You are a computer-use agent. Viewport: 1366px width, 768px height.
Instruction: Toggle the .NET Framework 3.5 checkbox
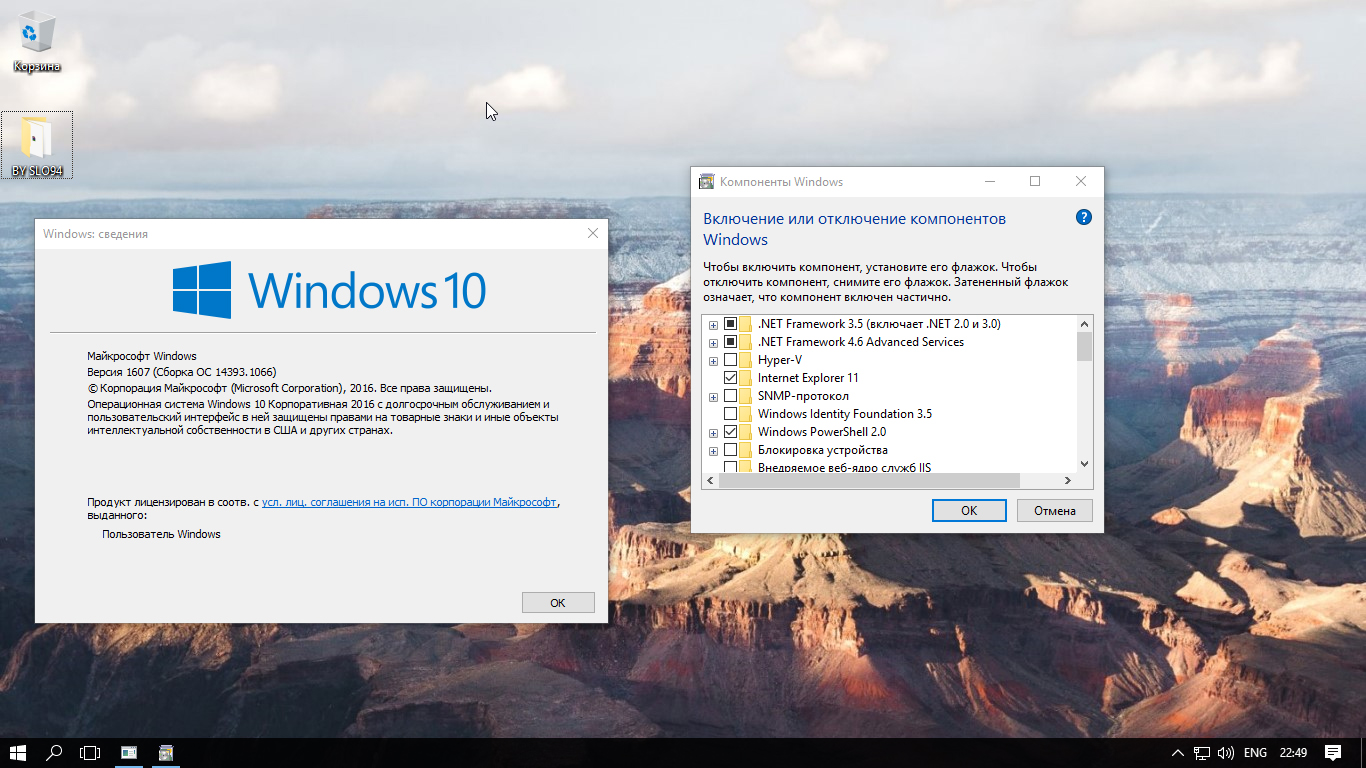pos(730,324)
